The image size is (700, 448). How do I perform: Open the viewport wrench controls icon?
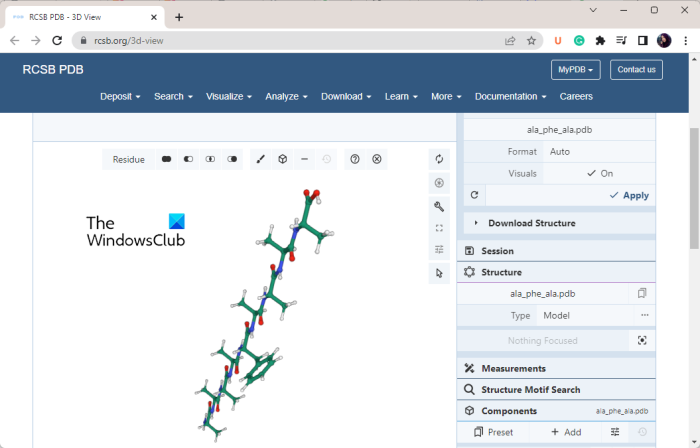(439, 206)
